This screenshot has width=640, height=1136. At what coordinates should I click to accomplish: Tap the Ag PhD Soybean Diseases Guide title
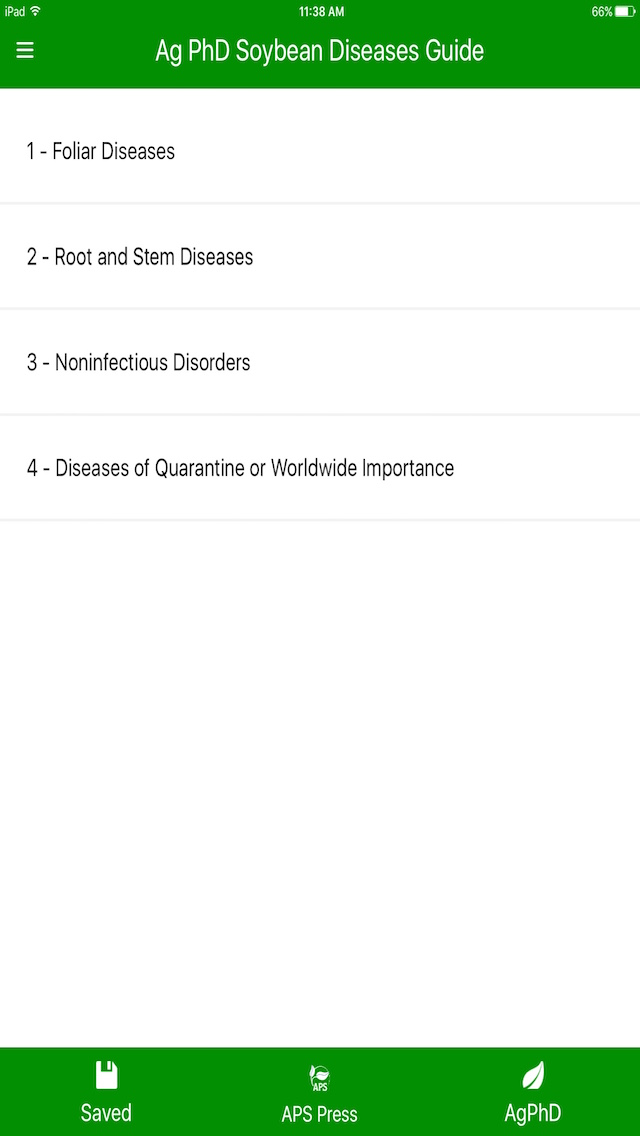(319, 50)
